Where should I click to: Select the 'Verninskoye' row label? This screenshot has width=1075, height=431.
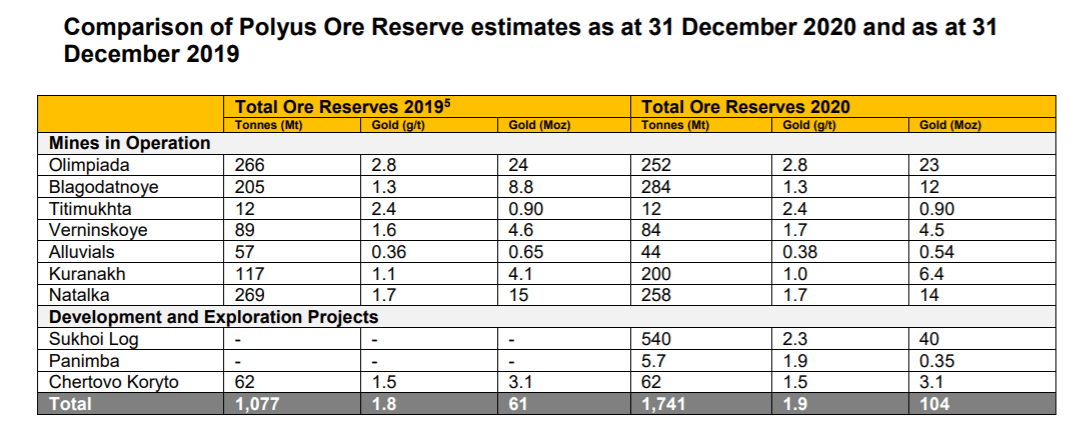coord(98,230)
